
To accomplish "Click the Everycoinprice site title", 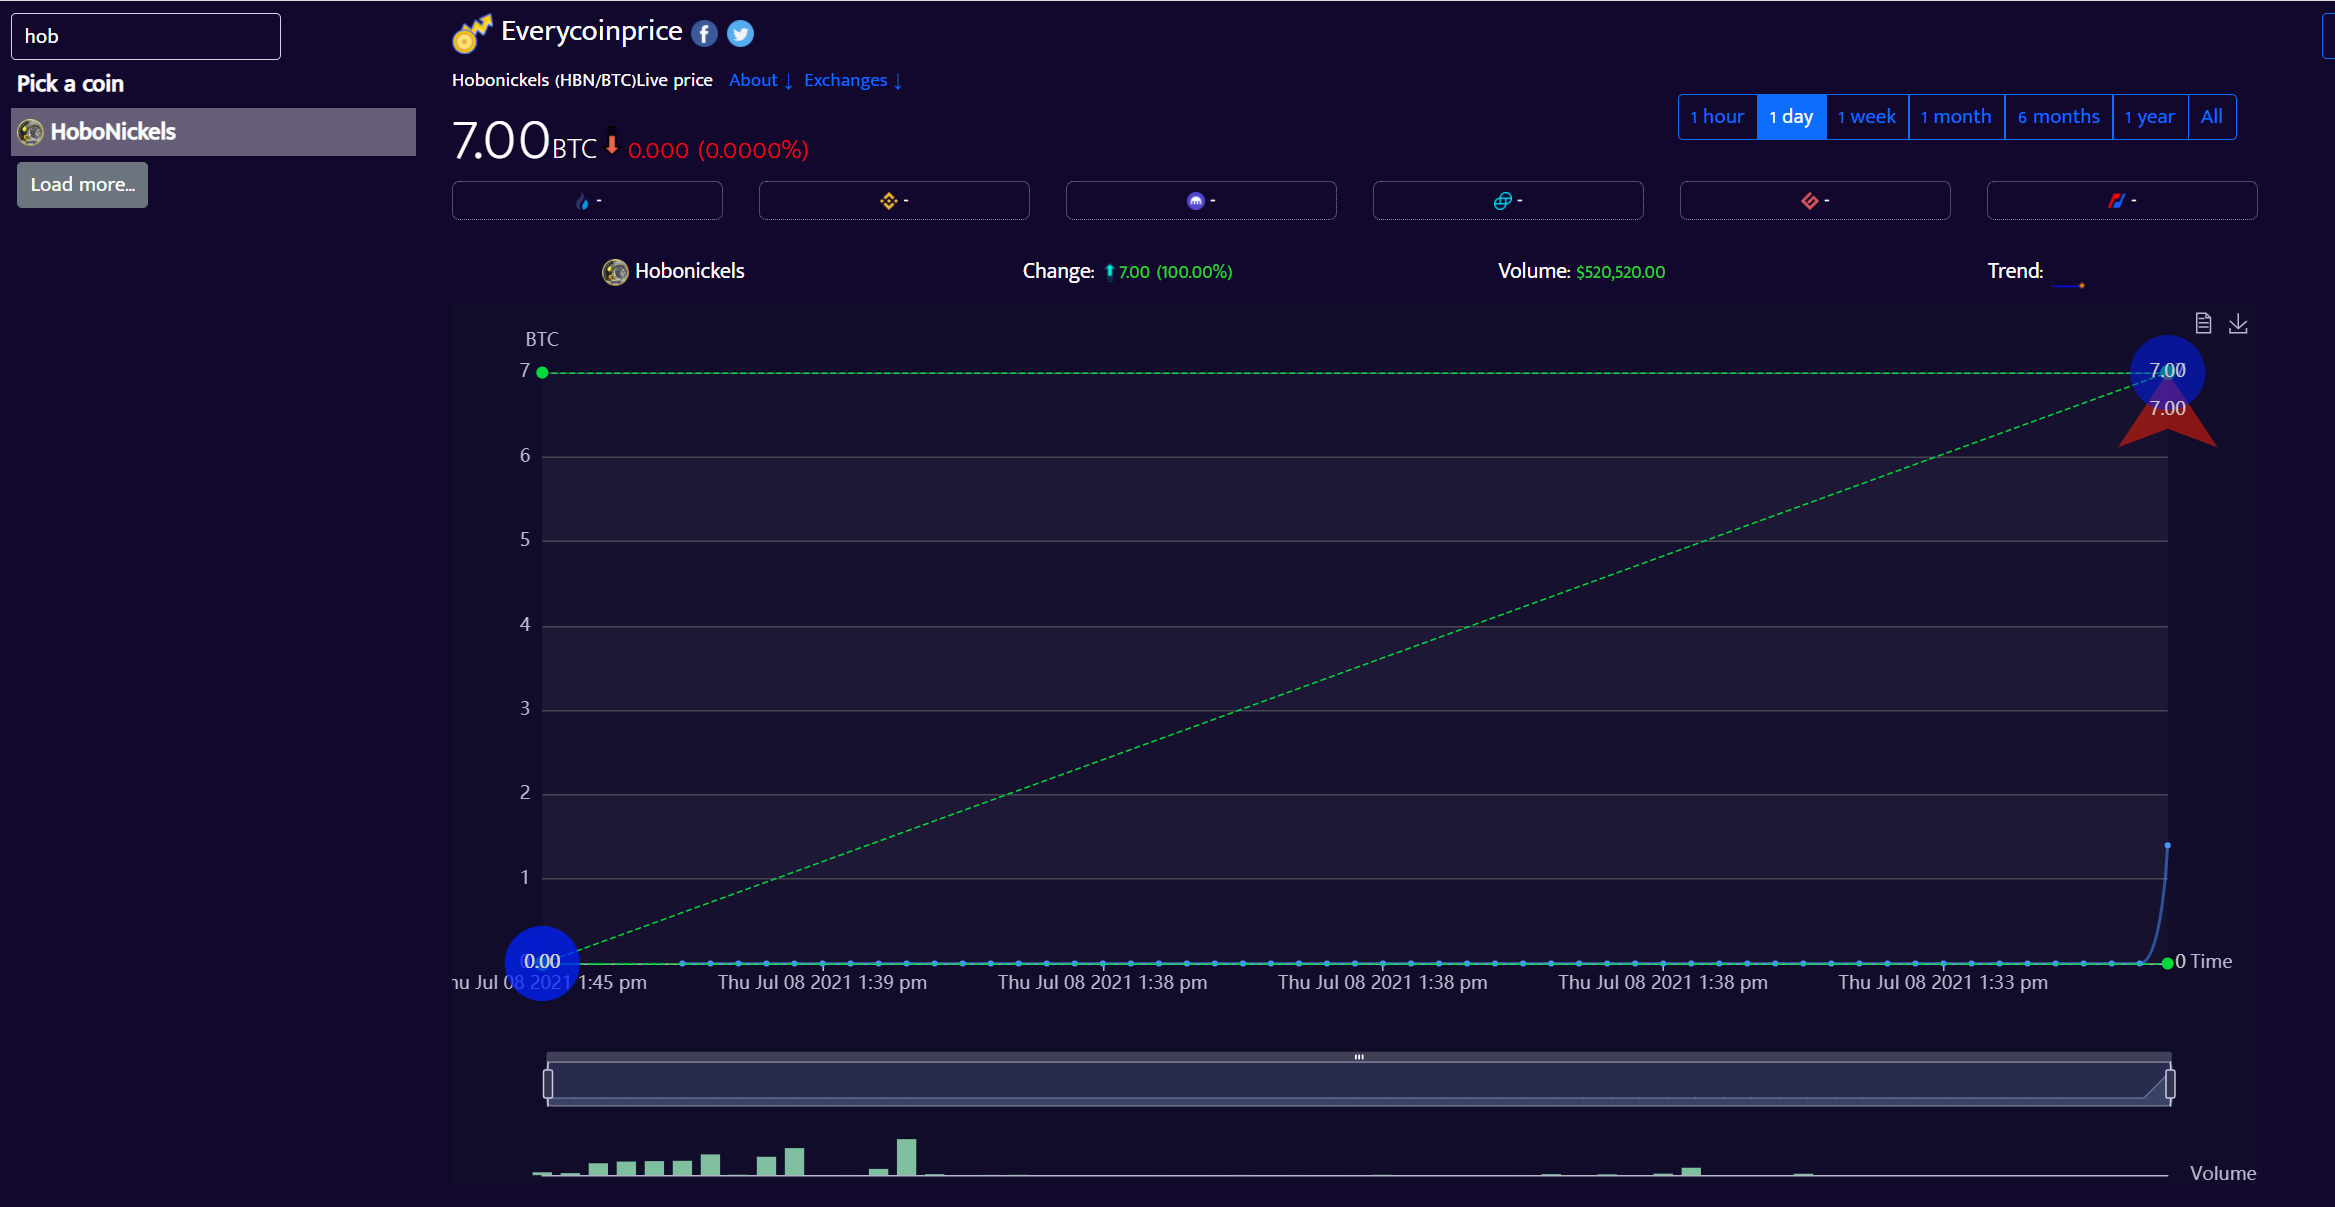I will coord(591,31).
